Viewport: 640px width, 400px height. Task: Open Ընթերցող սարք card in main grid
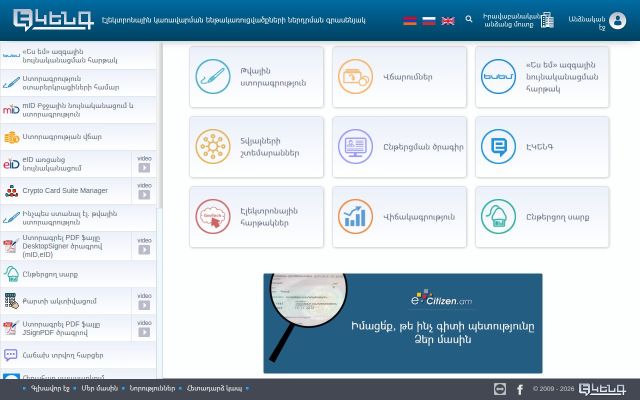tap(542, 217)
